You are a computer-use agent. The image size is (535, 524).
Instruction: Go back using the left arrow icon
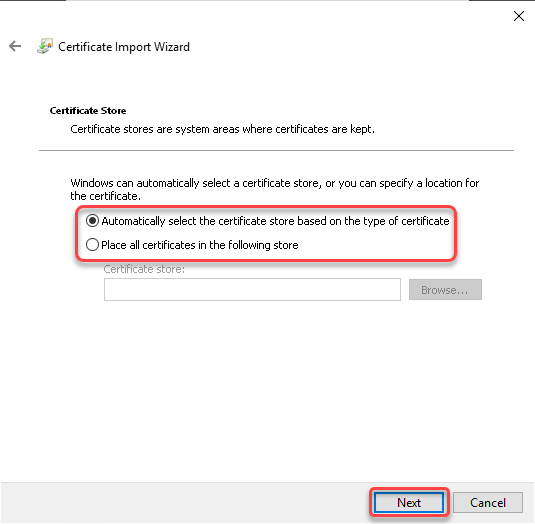click(x=15, y=46)
